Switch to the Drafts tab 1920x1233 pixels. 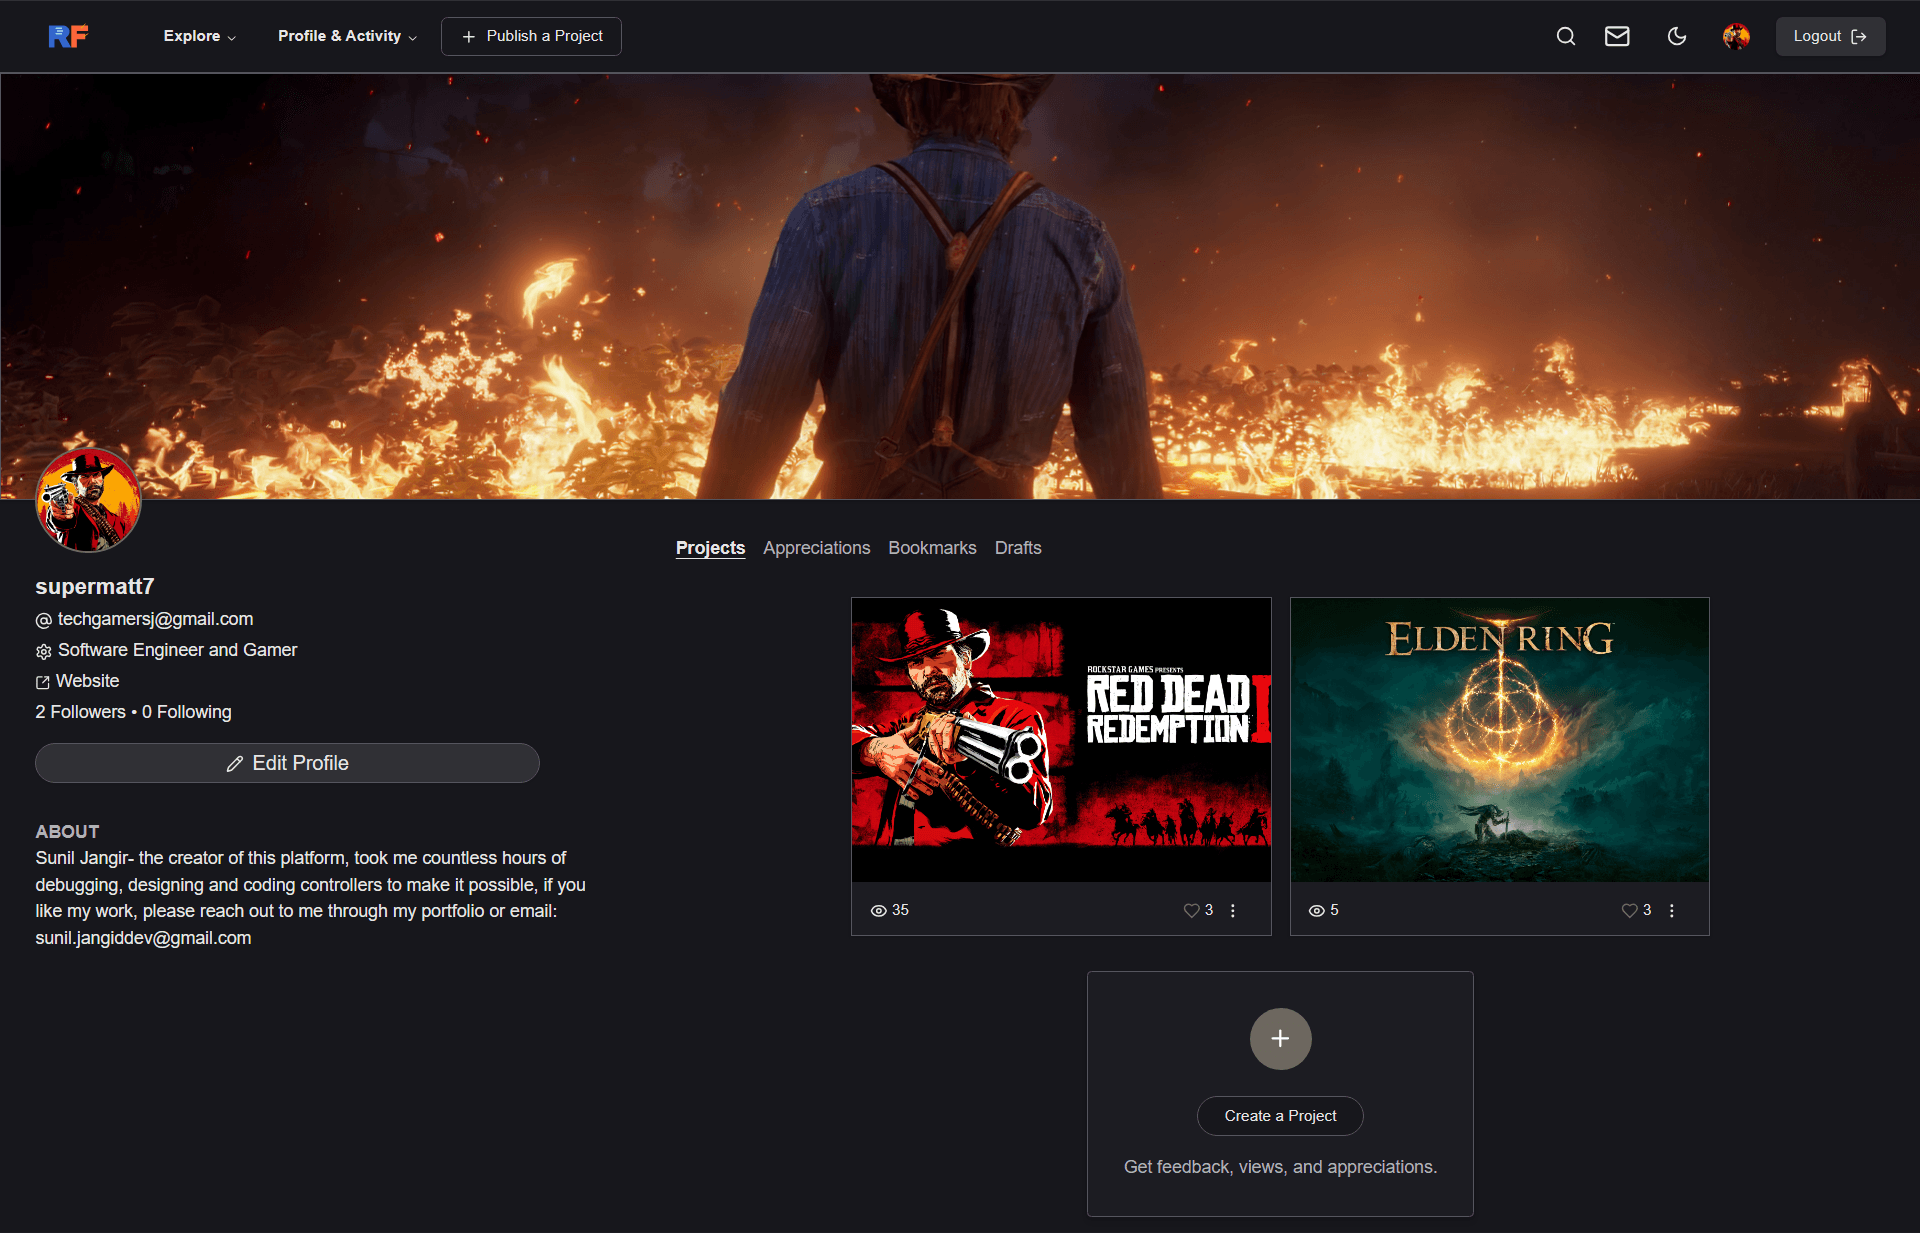(1018, 548)
